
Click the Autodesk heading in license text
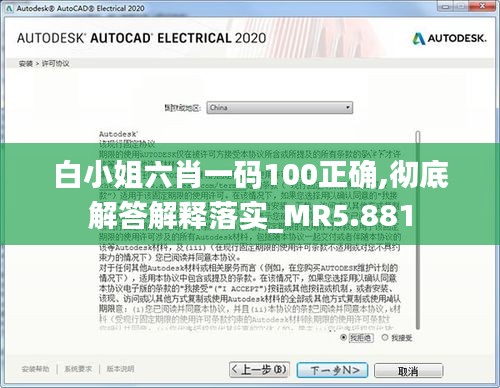coord(118,134)
